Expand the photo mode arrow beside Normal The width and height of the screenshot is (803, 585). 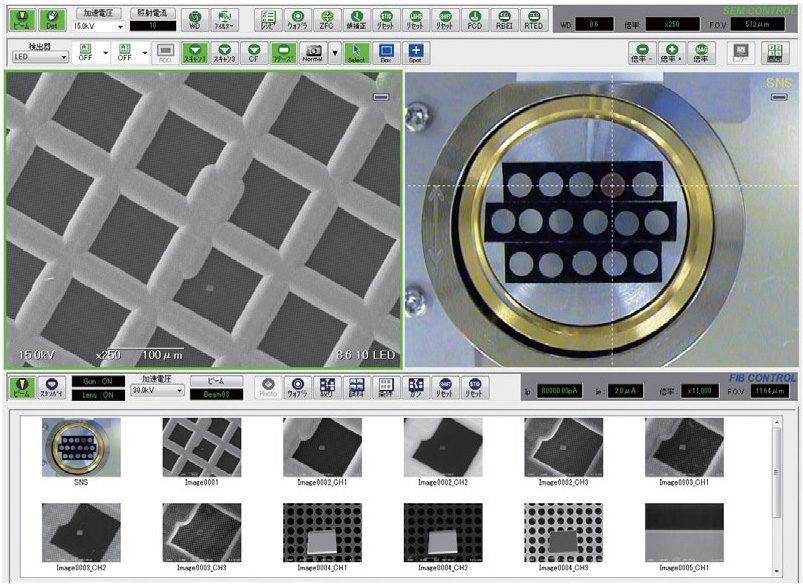335,53
